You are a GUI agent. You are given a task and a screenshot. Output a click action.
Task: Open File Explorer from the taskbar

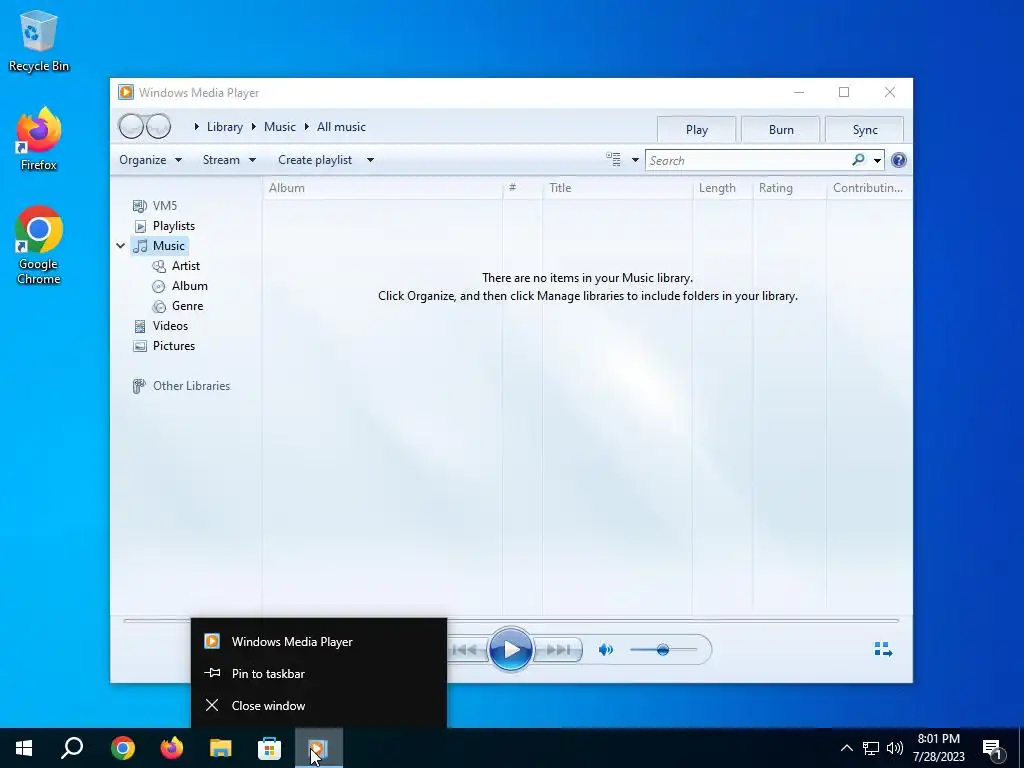(221, 748)
